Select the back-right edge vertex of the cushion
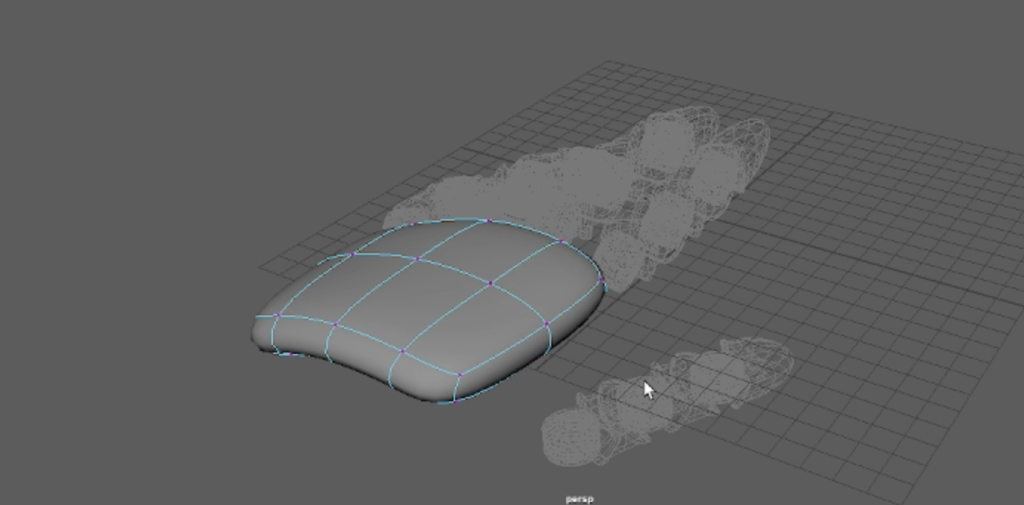 (563, 242)
